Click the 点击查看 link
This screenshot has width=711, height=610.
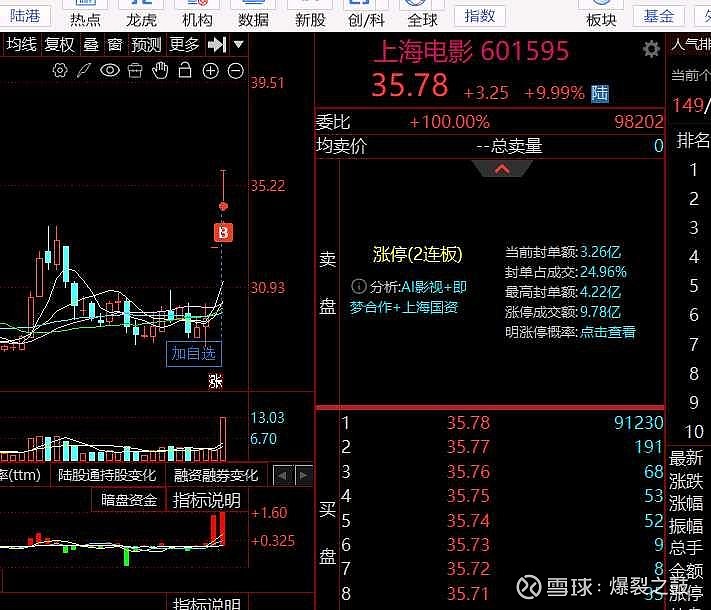click(x=608, y=332)
